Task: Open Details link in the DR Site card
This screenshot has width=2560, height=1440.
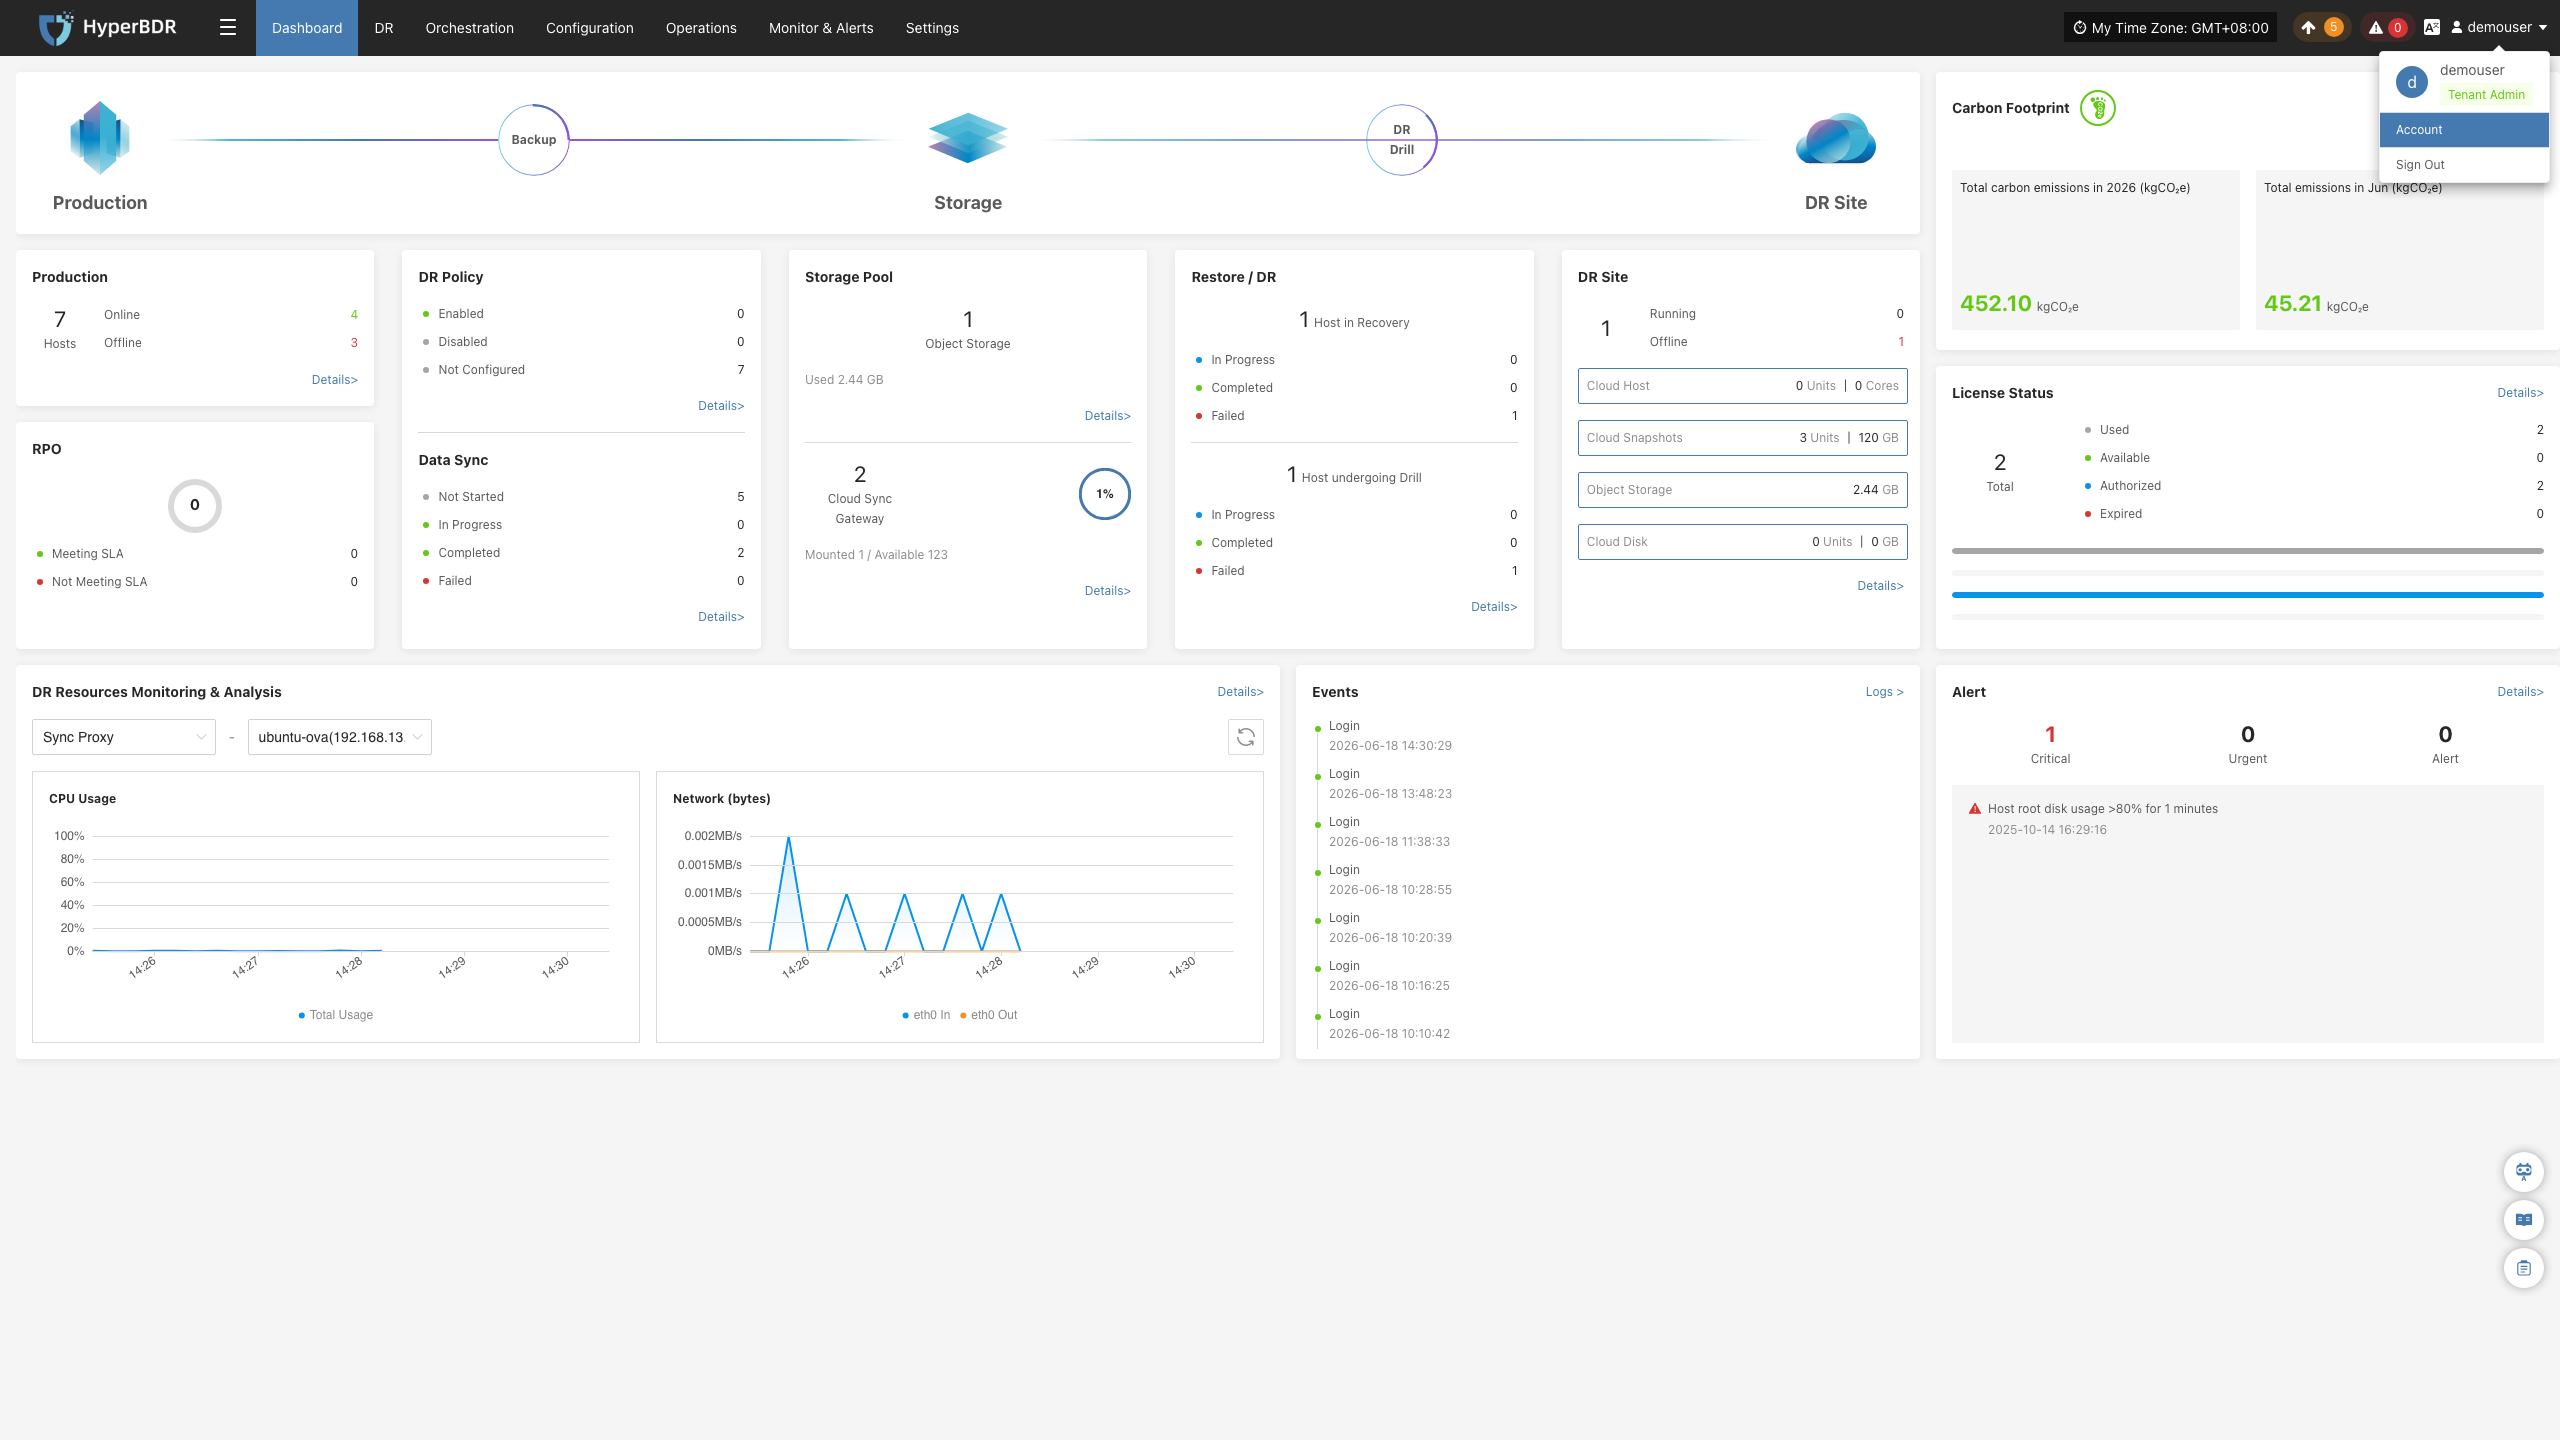Action: 1881,586
